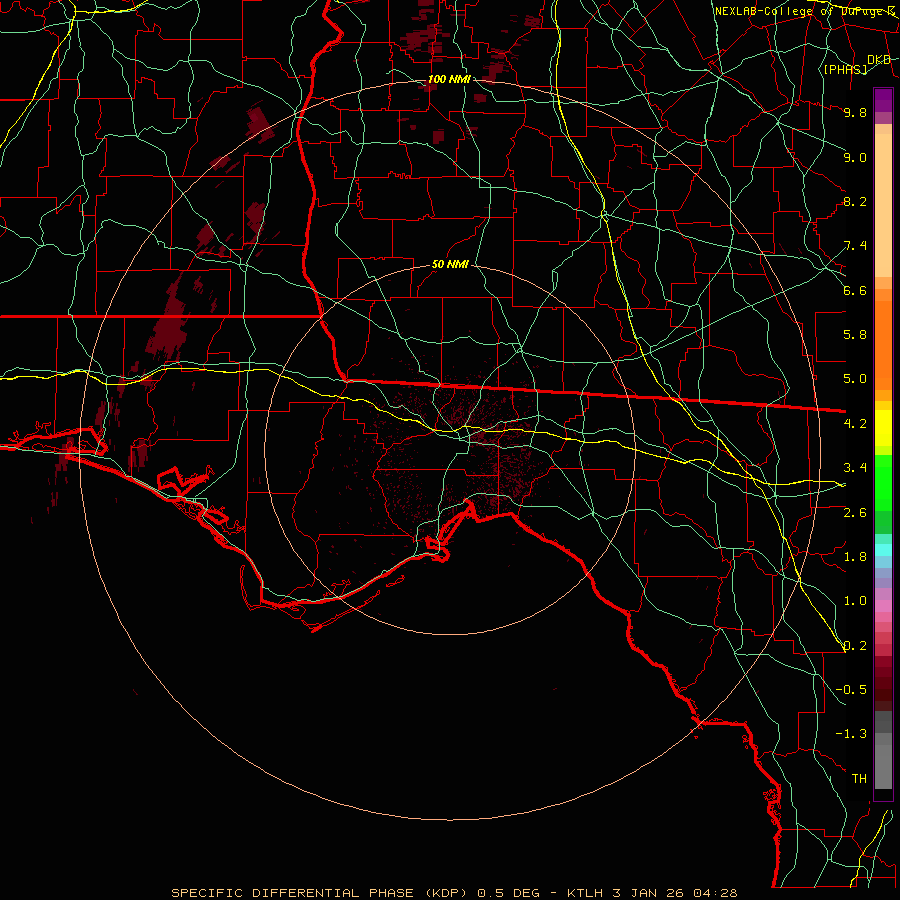This screenshot has width=900, height=900.
Task: Click the -0.5 legend value
Action: click(x=851, y=690)
